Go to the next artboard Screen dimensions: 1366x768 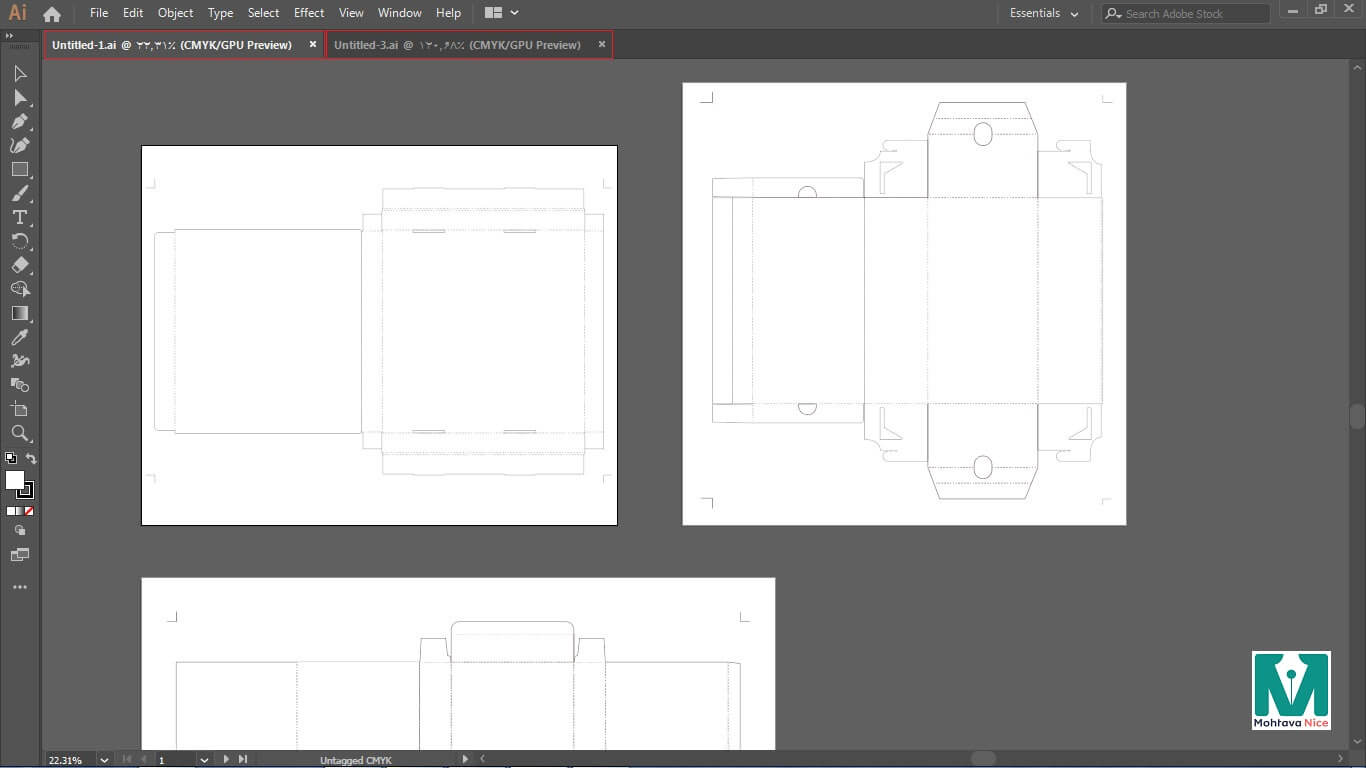click(x=226, y=760)
